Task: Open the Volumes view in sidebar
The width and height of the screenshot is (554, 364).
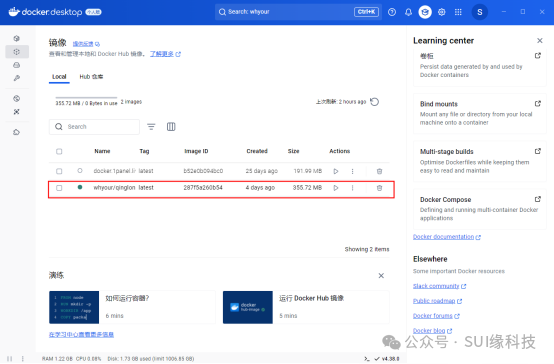Action: click(x=17, y=65)
